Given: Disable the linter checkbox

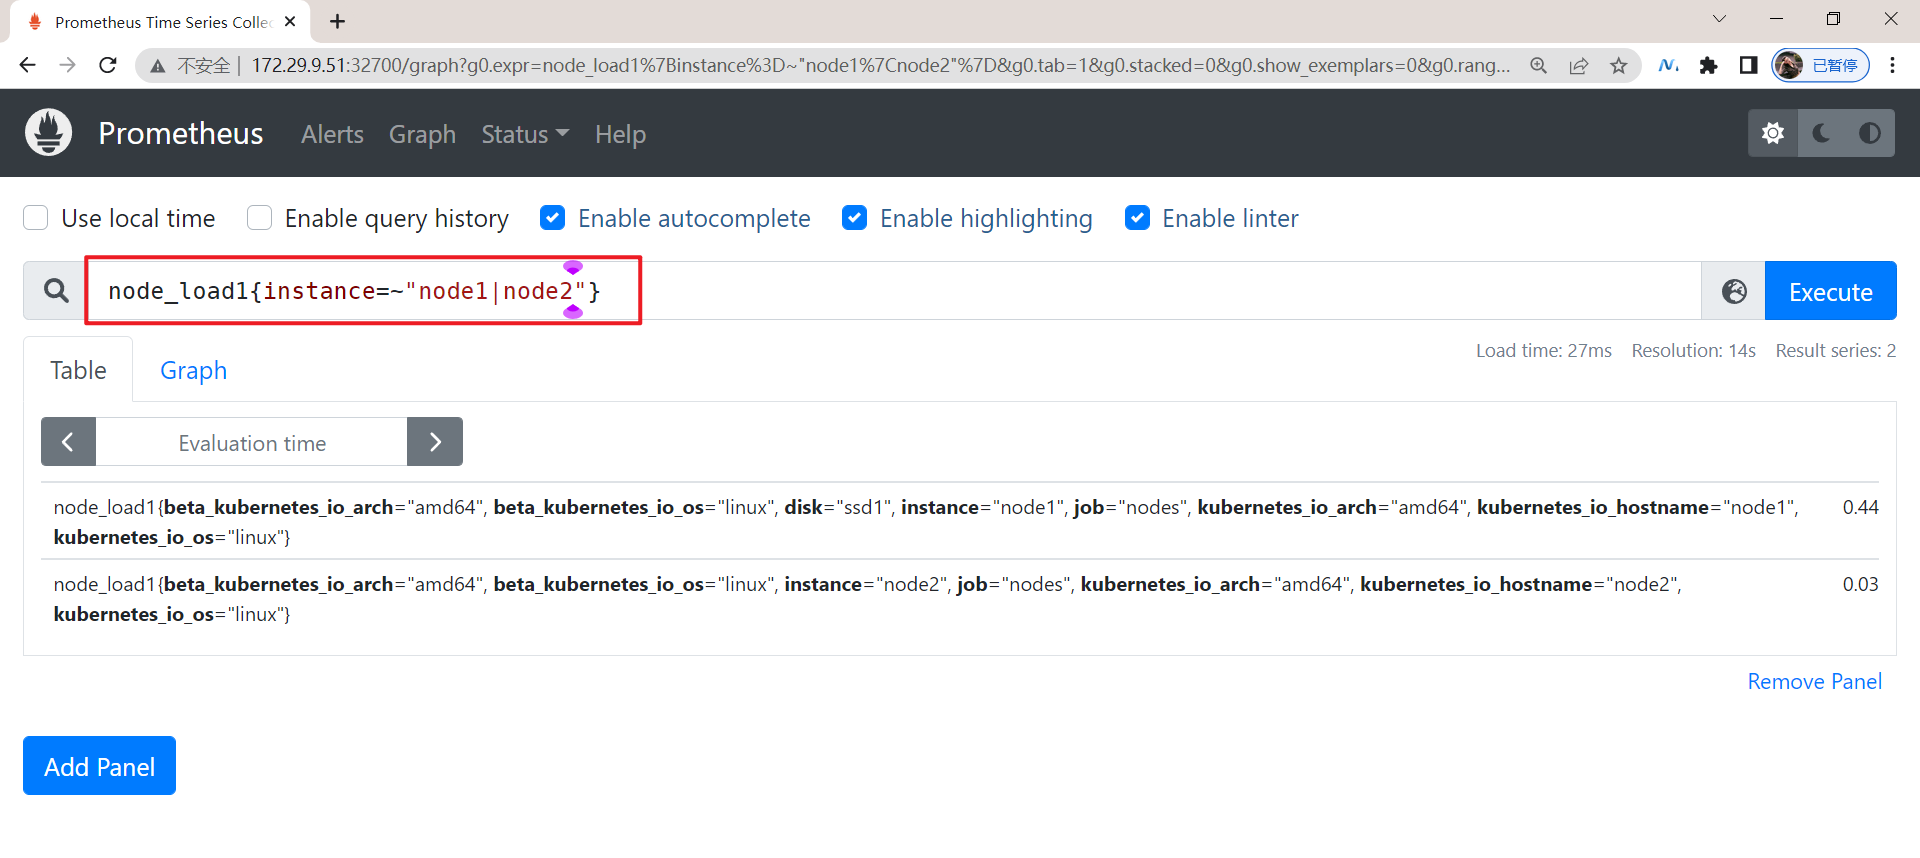Looking at the screenshot, I should [1137, 218].
